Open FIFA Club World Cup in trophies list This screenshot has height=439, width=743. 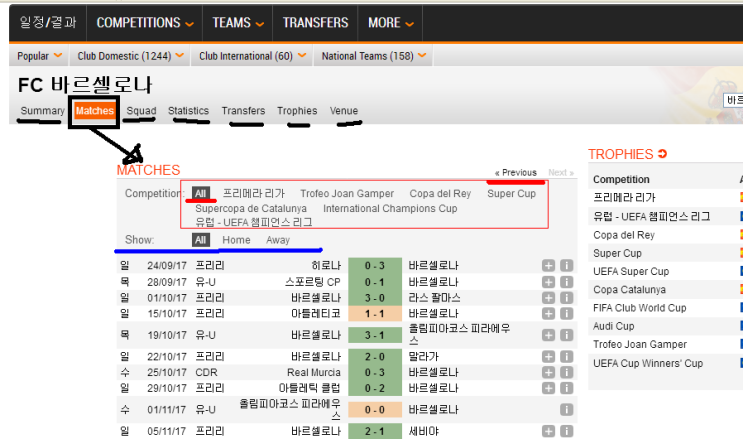tap(639, 308)
